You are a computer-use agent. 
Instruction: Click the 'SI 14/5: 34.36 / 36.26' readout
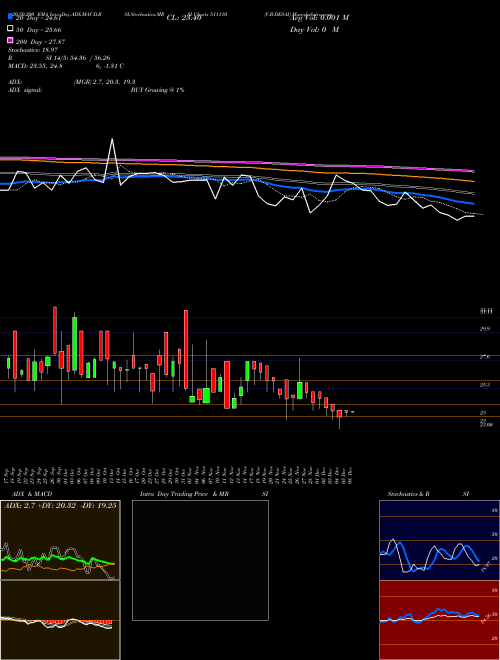pyautogui.click(x=78, y=58)
